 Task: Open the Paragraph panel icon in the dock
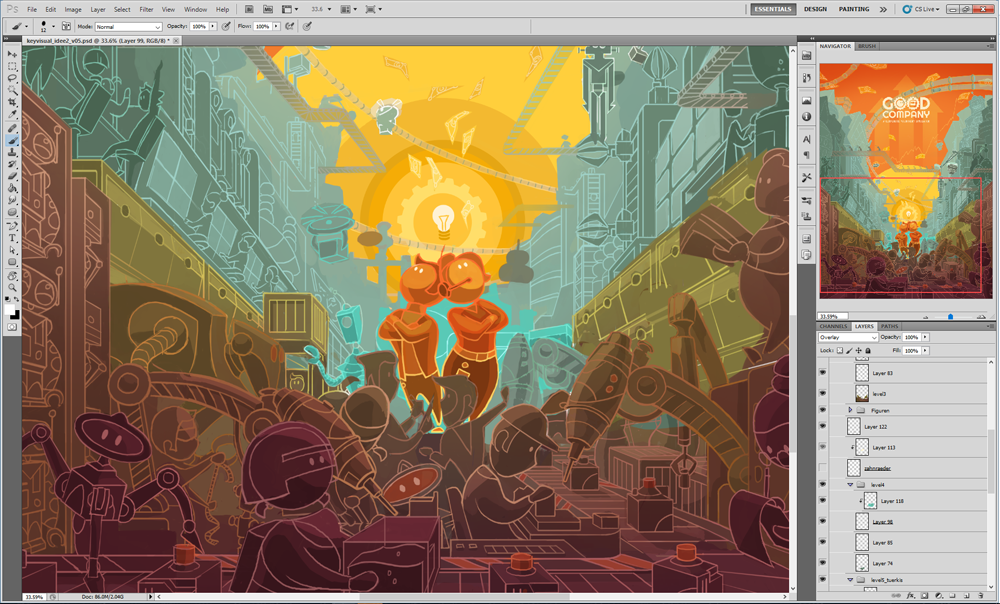pos(807,155)
